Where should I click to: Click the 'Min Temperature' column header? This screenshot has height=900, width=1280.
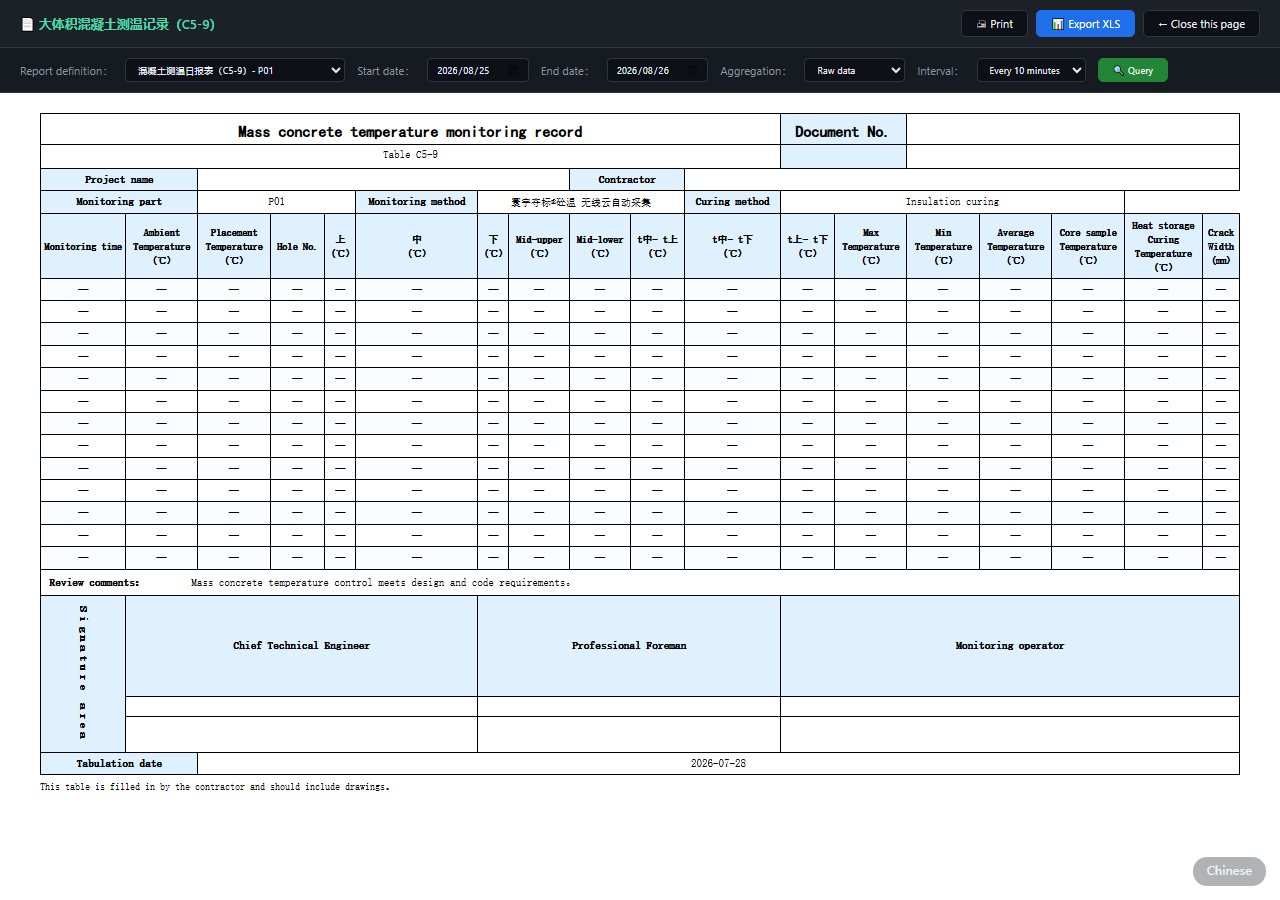click(943, 246)
